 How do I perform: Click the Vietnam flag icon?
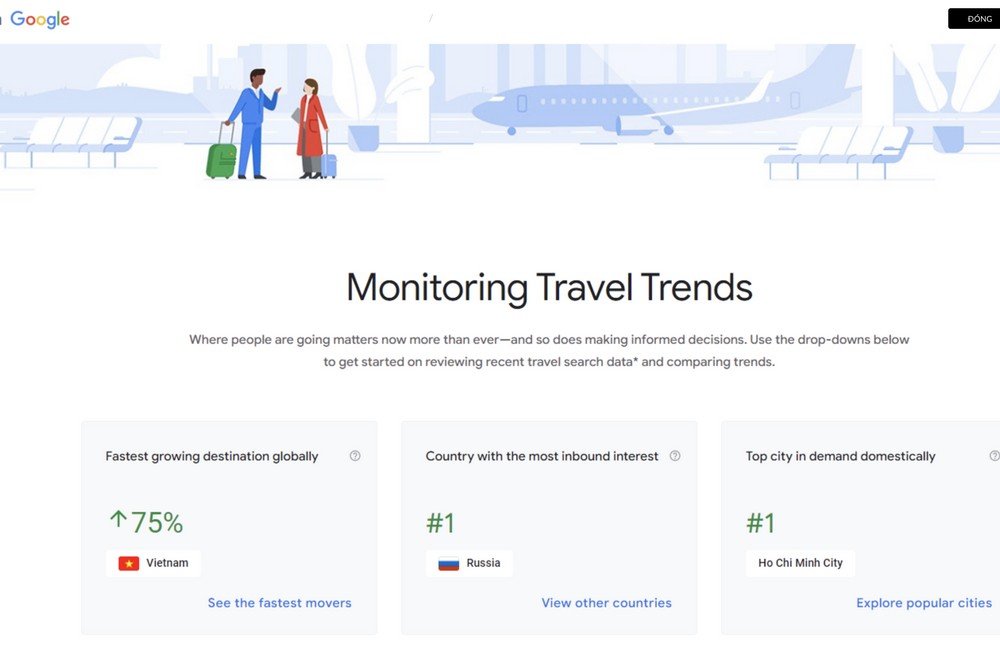(x=127, y=563)
